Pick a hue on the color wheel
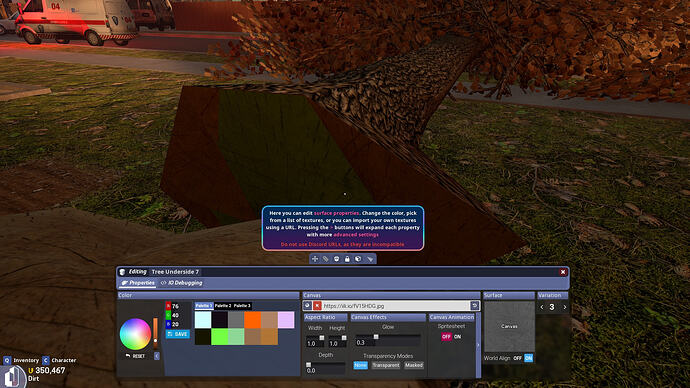690x388 pixels. tap(135, 334)
